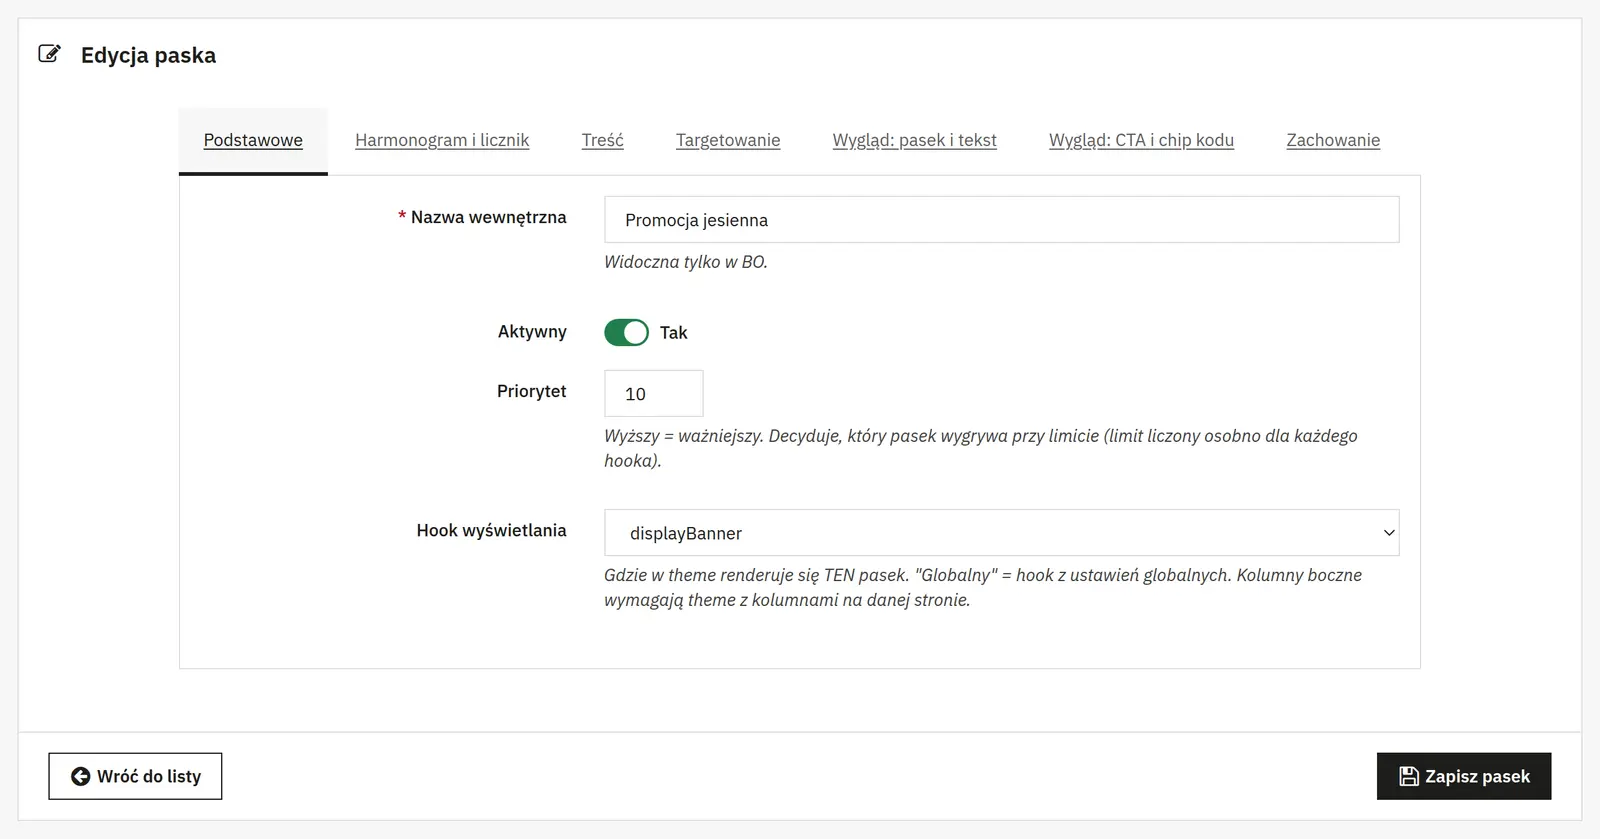Switch to the Podstawowe tab
Screen dimensions: 1600x839
pos(253,140)
